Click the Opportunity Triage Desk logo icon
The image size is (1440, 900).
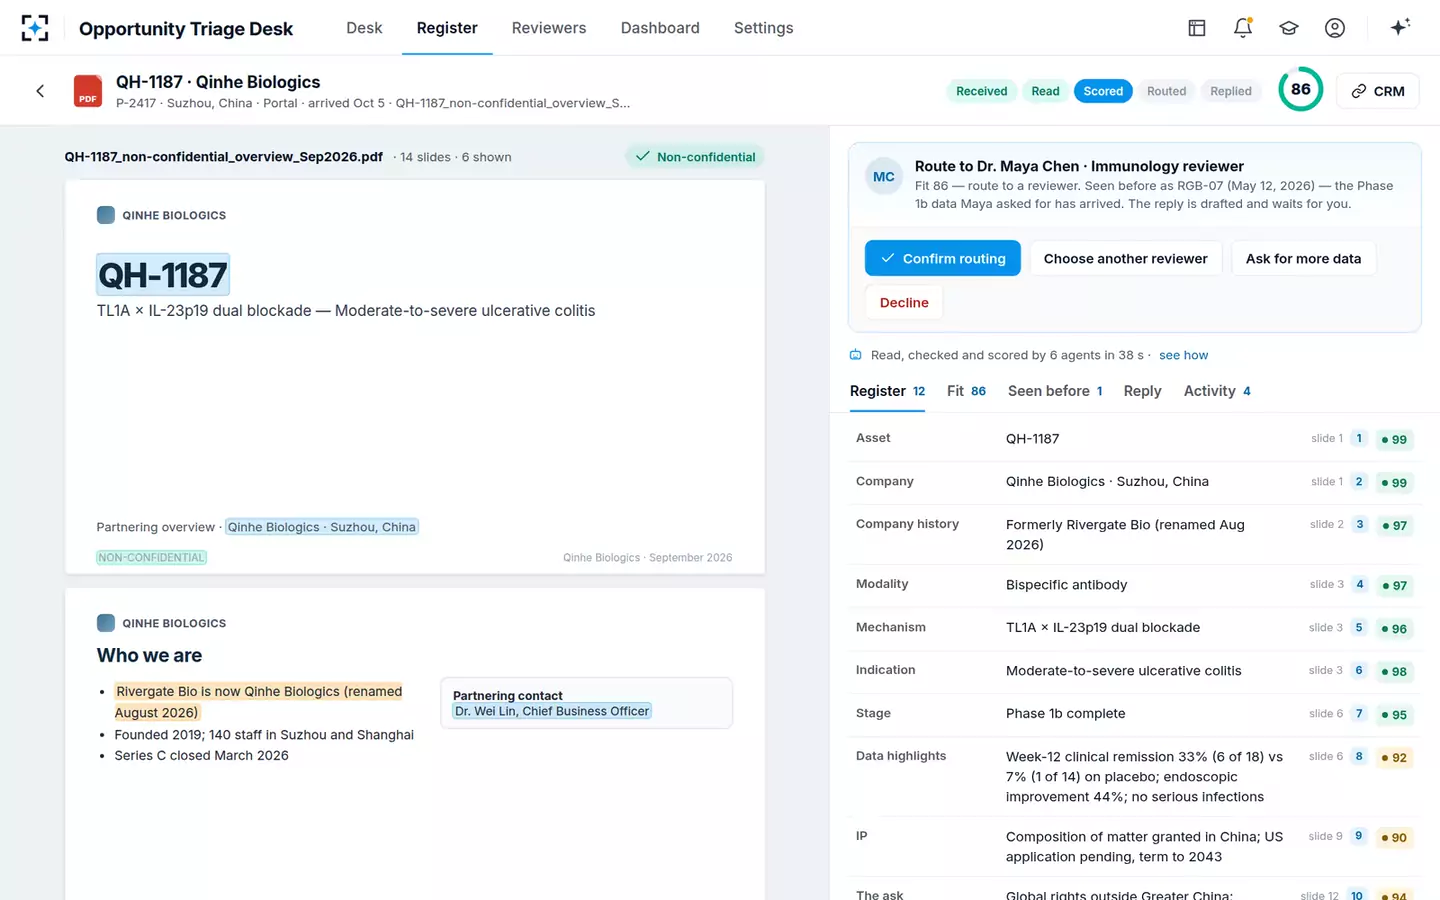pyautogui.click(x=35, y=28)
